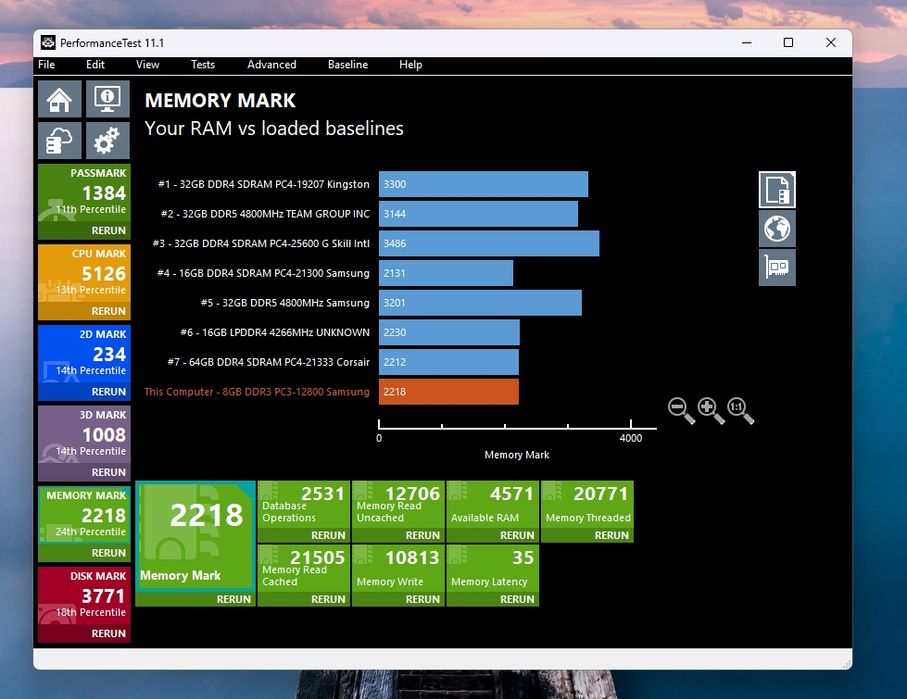Rerun the Memory Threaded test
Image resolution: width=907 pixels, height=699 pixels.
(x=611, y=535)
